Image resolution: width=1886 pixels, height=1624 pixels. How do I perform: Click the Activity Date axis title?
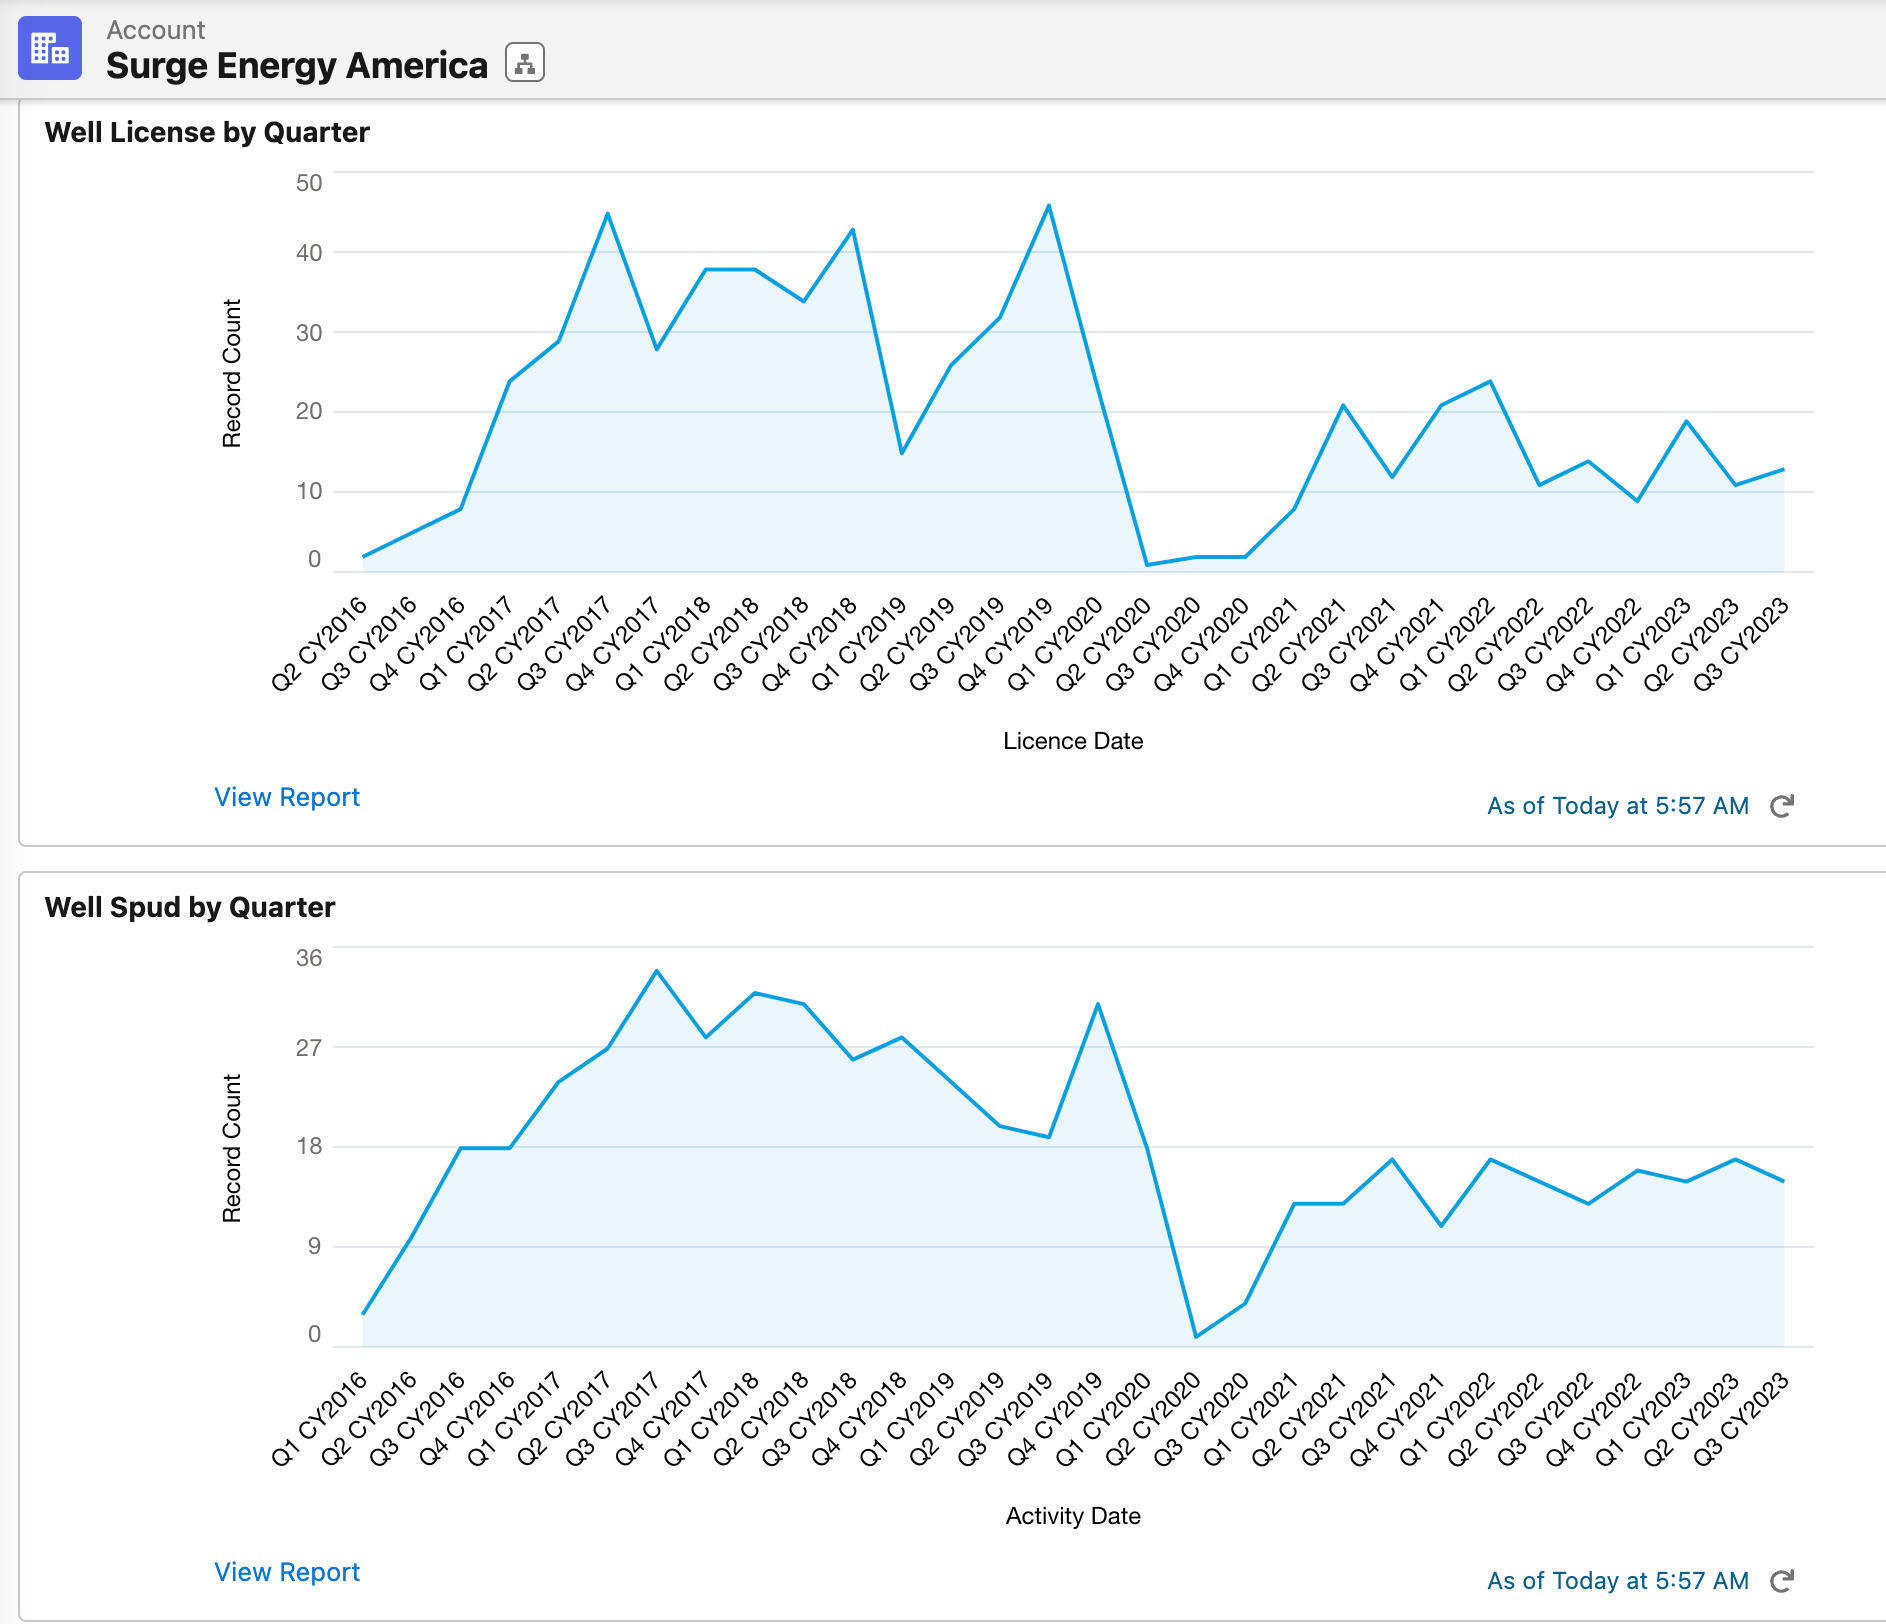pos(1073,1515)
